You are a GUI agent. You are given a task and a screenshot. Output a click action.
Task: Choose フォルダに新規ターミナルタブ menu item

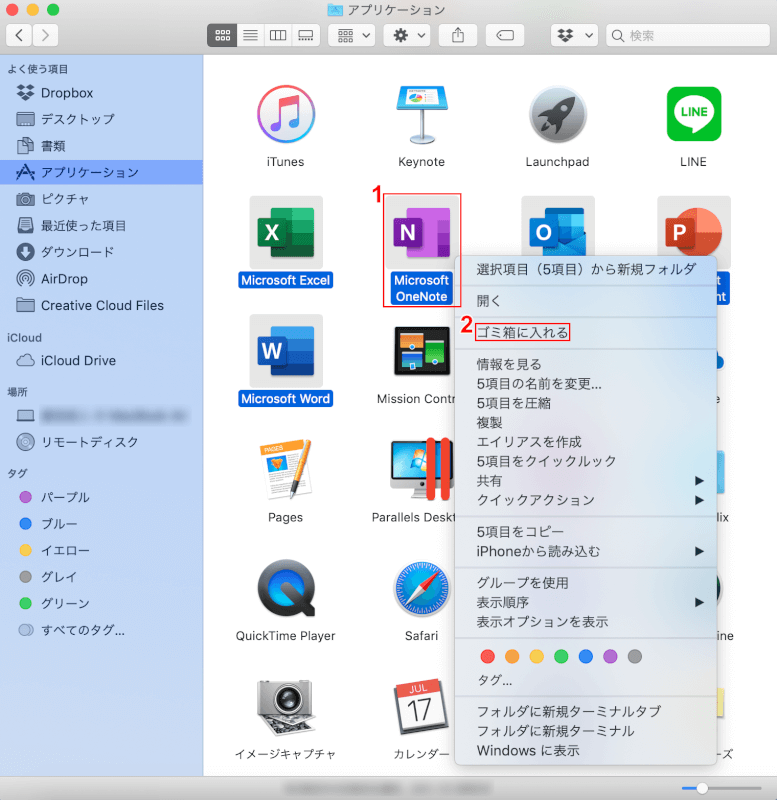(x=585, y=712)
